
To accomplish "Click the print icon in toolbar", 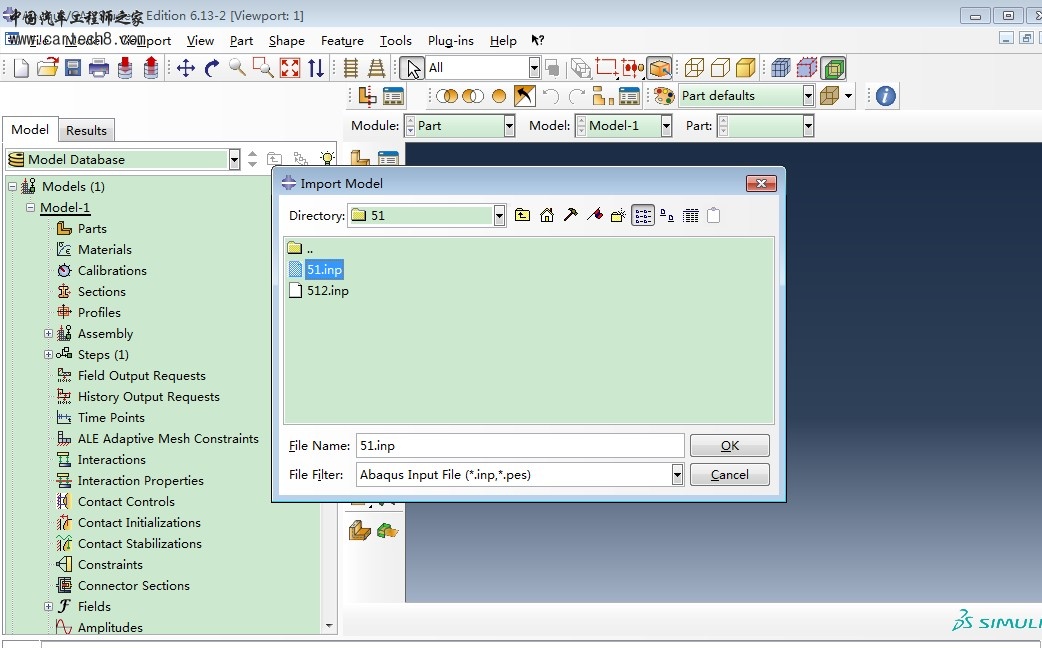I will tap(98, 68).
